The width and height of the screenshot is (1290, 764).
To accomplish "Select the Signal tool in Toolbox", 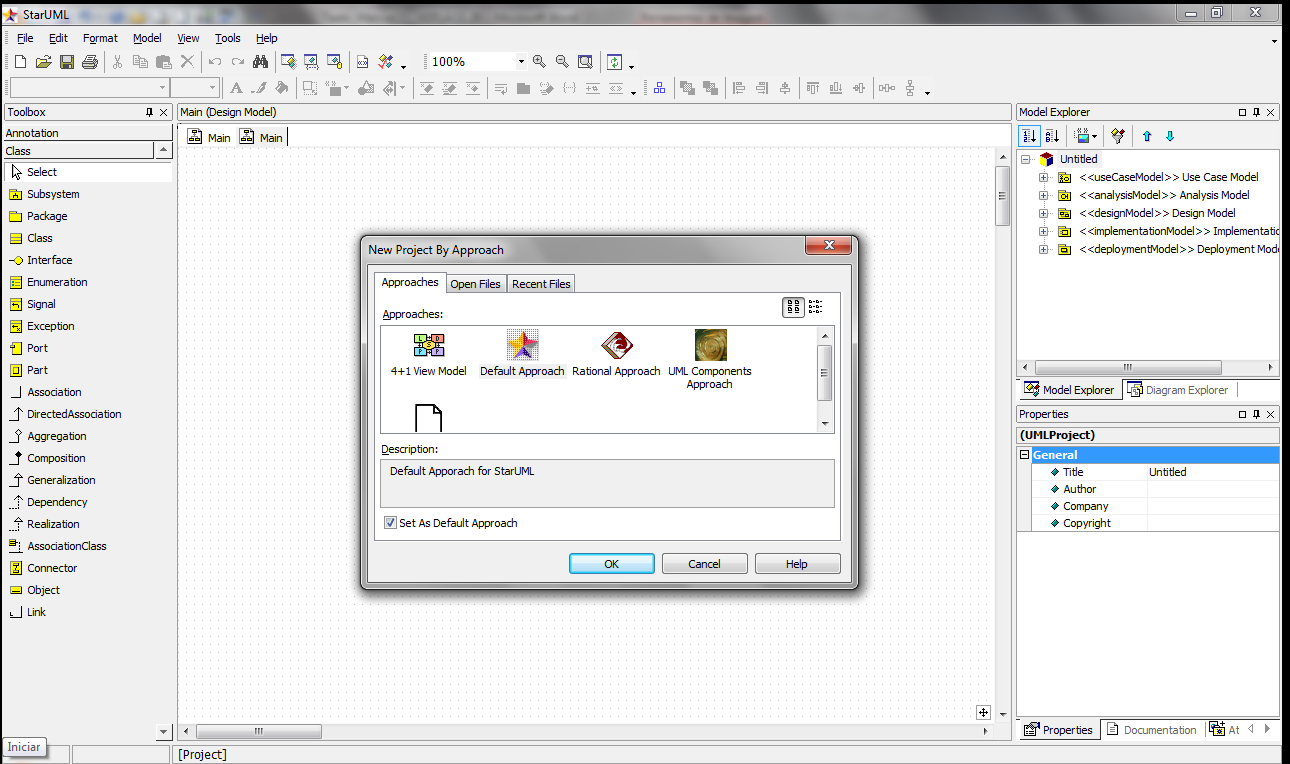I will coord(41,304).
